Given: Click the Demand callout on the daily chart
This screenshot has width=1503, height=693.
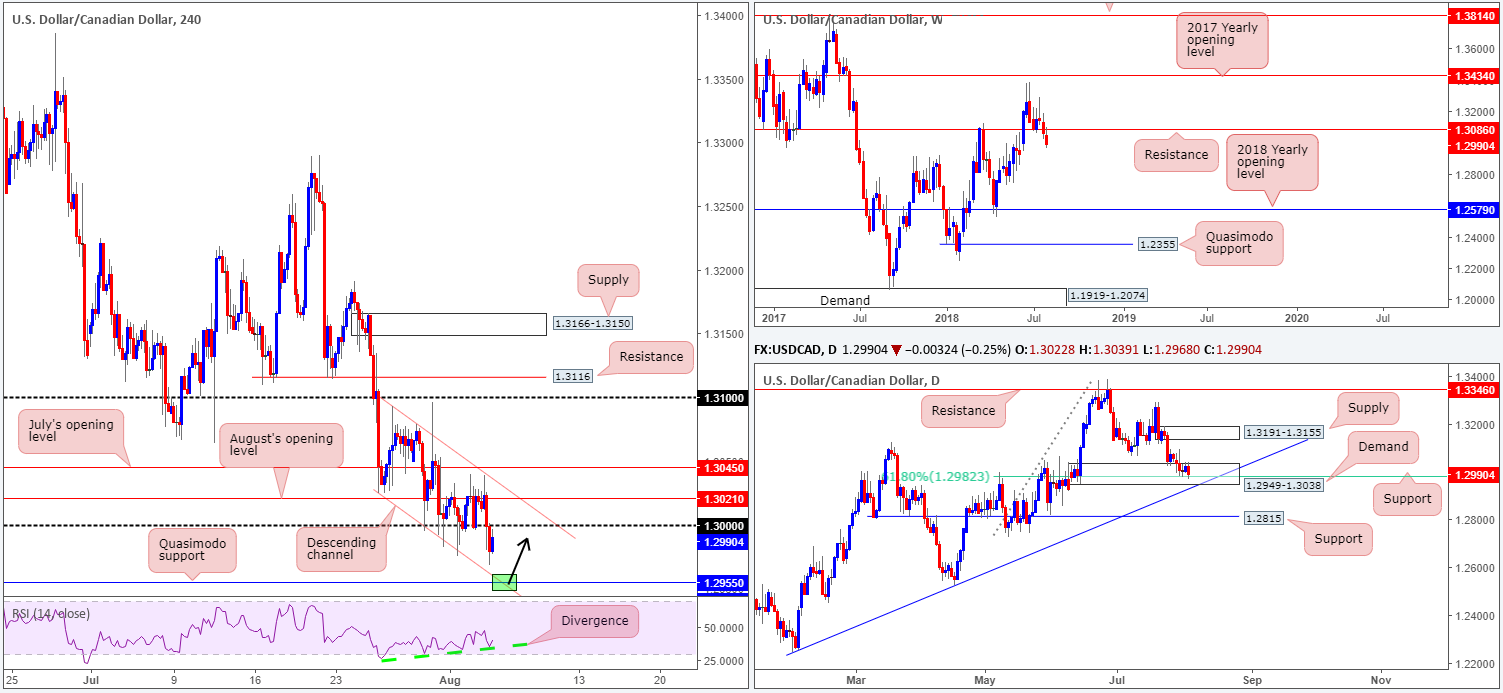Looking at the screenshot, I should [x=1384, y=447].
